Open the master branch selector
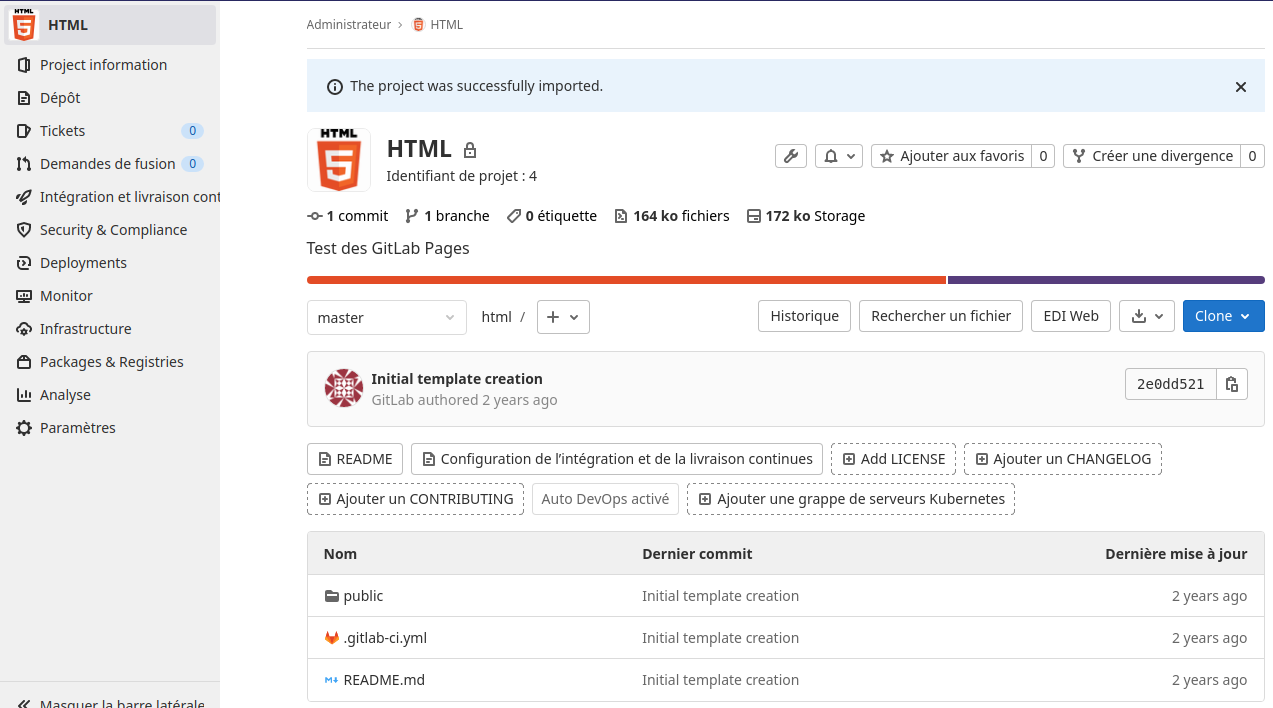The width and height of the screenshot is (1273, 708). 386,317
